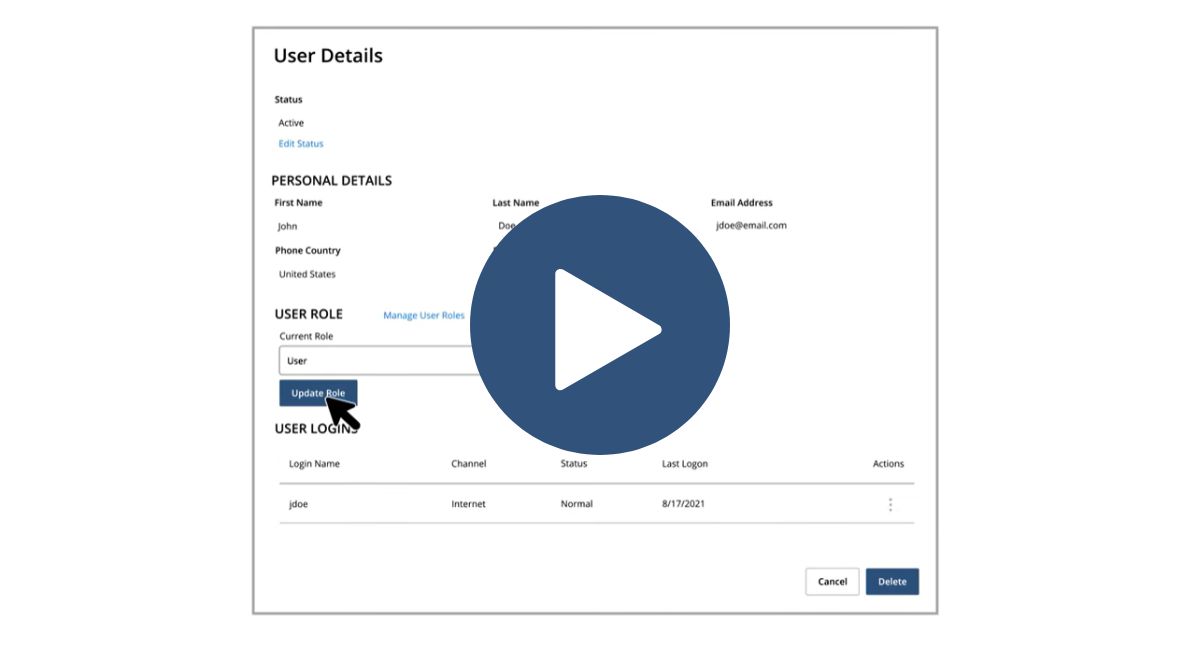
Task: Click the PERSONAL DETAILS section heading
Action: (x=332, y=181)
